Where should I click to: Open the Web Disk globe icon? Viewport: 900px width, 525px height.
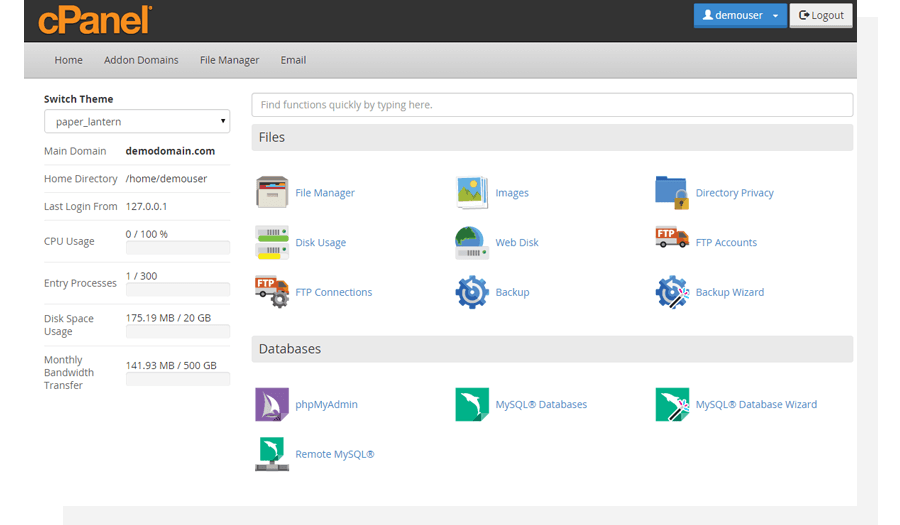[472, 242]
